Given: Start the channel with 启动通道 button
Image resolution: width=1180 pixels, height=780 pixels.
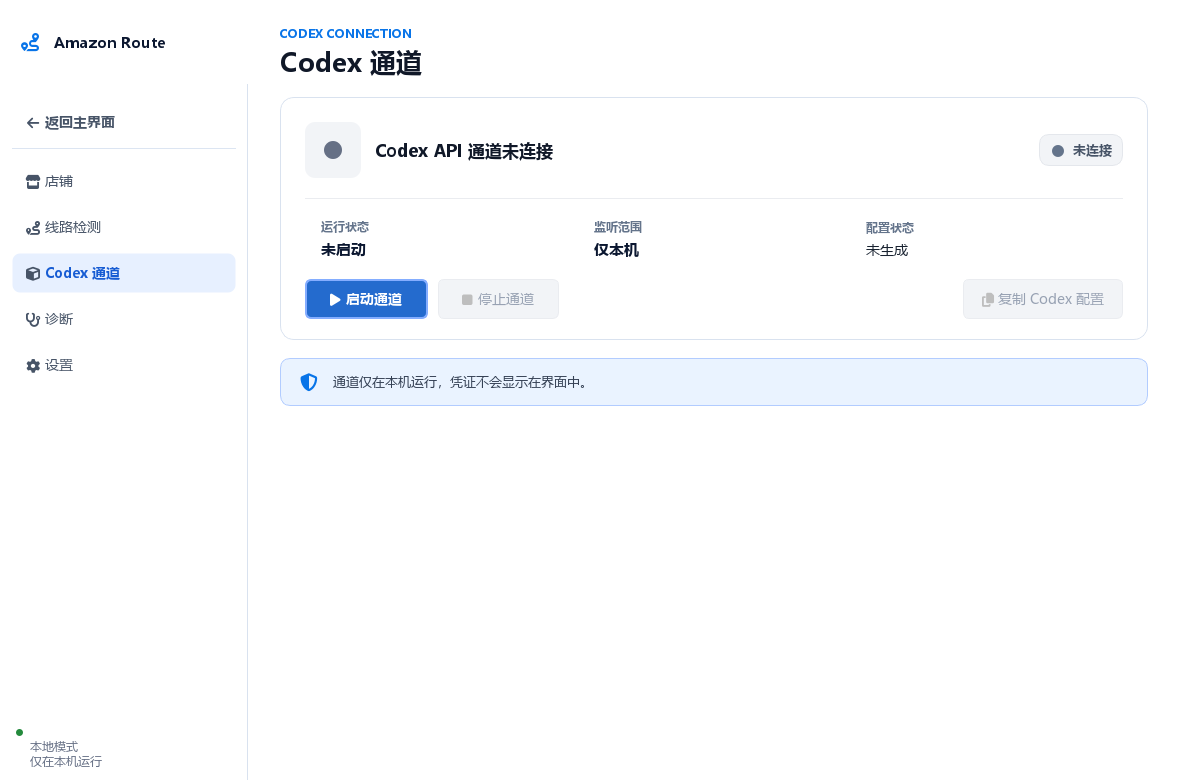Looking at the screenshot, I should pos(366,299).
